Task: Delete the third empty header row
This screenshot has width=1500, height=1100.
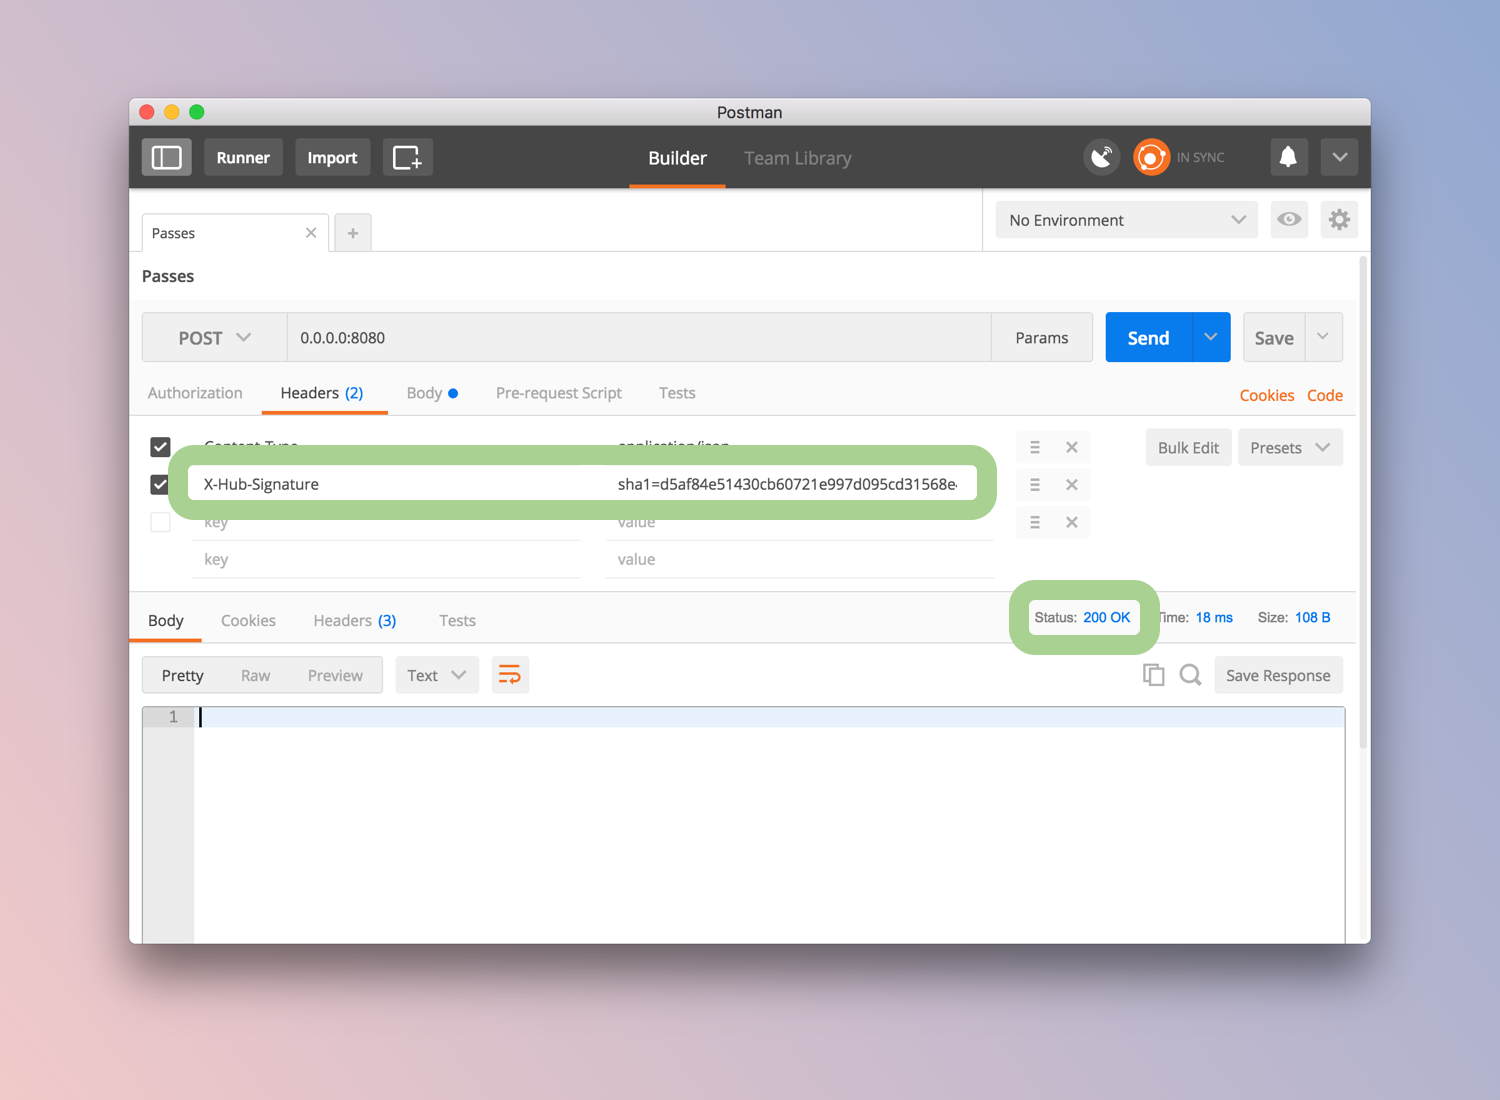Action: coord(1072,522)
